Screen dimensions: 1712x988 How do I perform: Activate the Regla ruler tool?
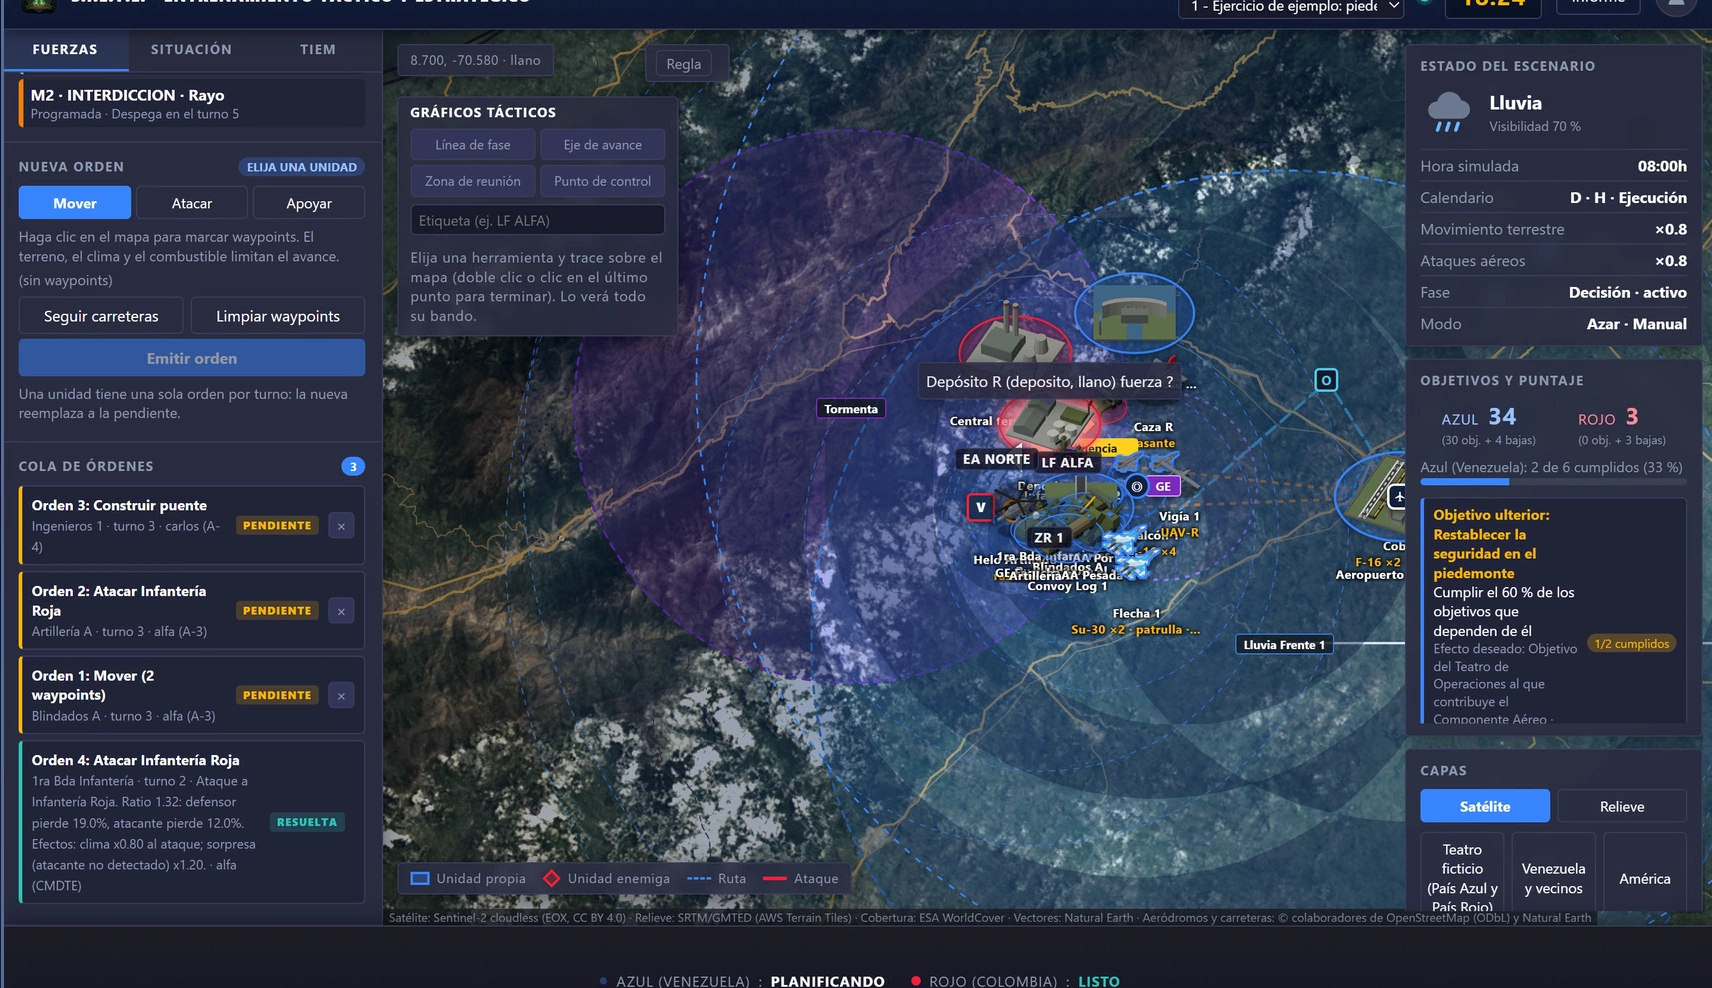tap(684, 64)
